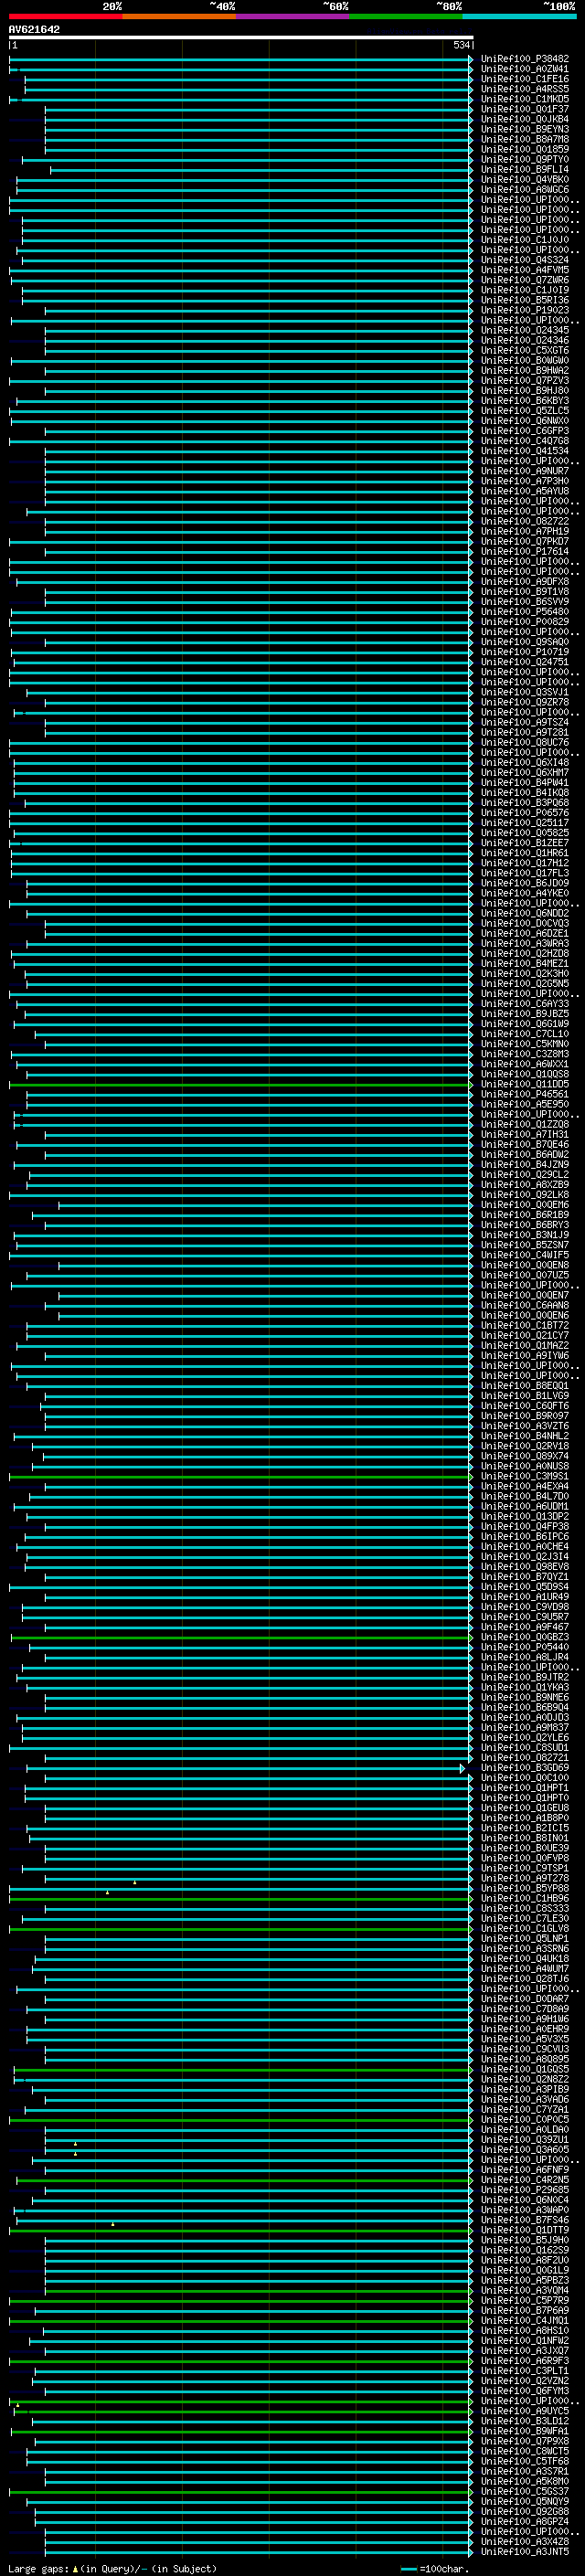Open hit UniRef100_C1FE16
585x2576 pixels.
pyautogui.click(x=525, y=79)
